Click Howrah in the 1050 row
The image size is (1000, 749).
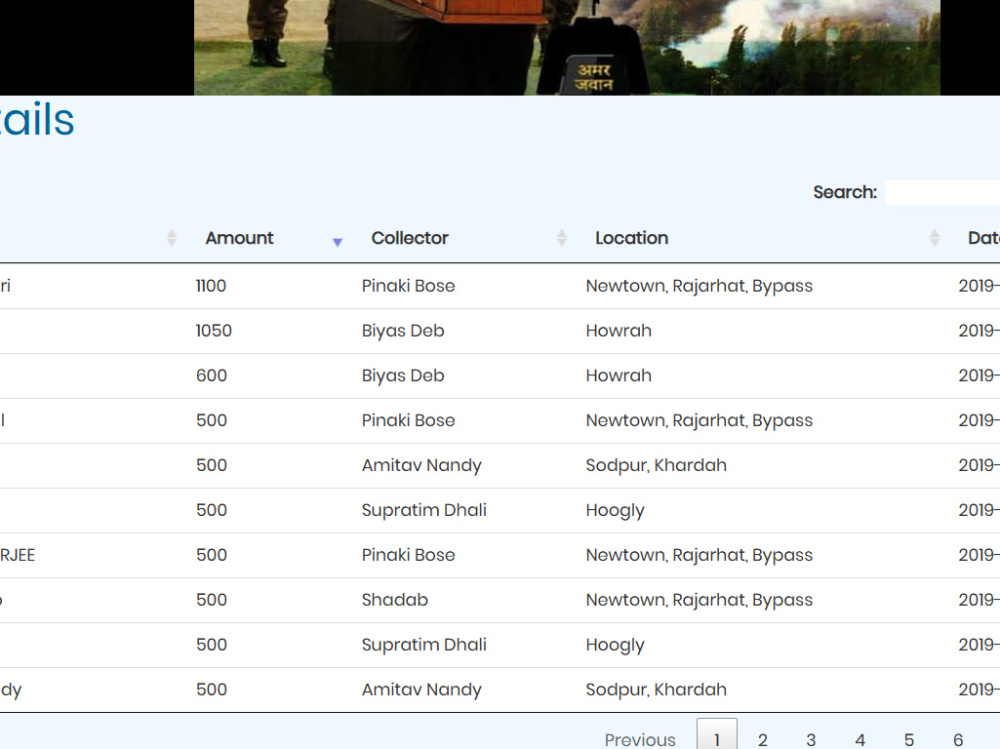619,330
